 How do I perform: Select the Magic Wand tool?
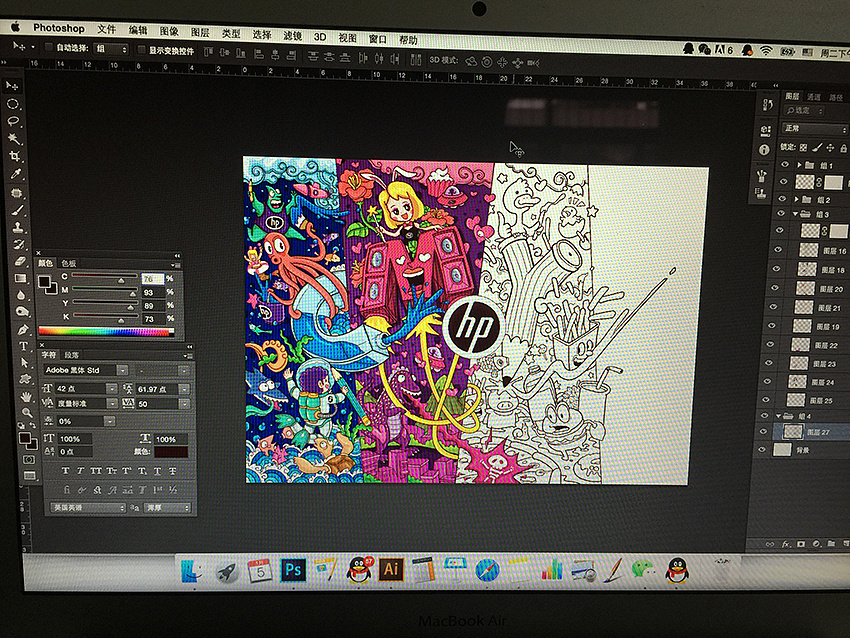15,138
